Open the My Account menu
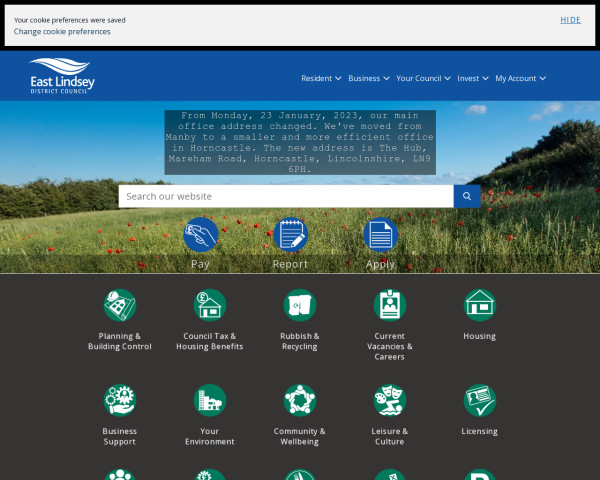This screenshot has width=600, height=480. 520,78
